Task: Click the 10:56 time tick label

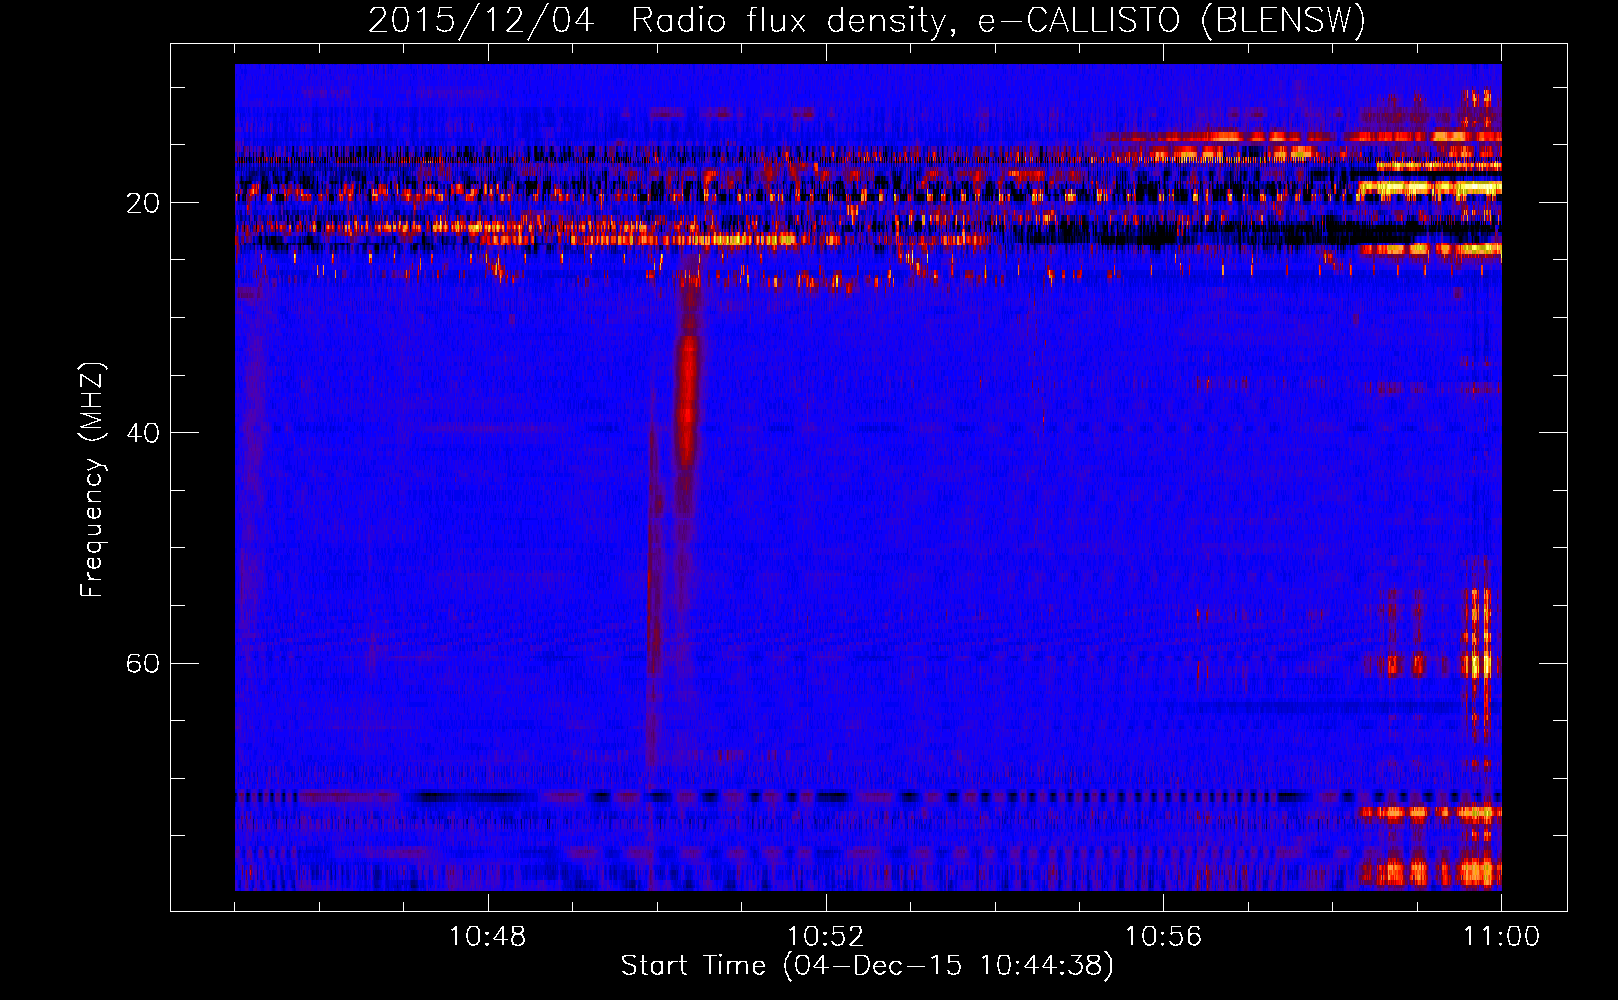Action: (1163, 937)
